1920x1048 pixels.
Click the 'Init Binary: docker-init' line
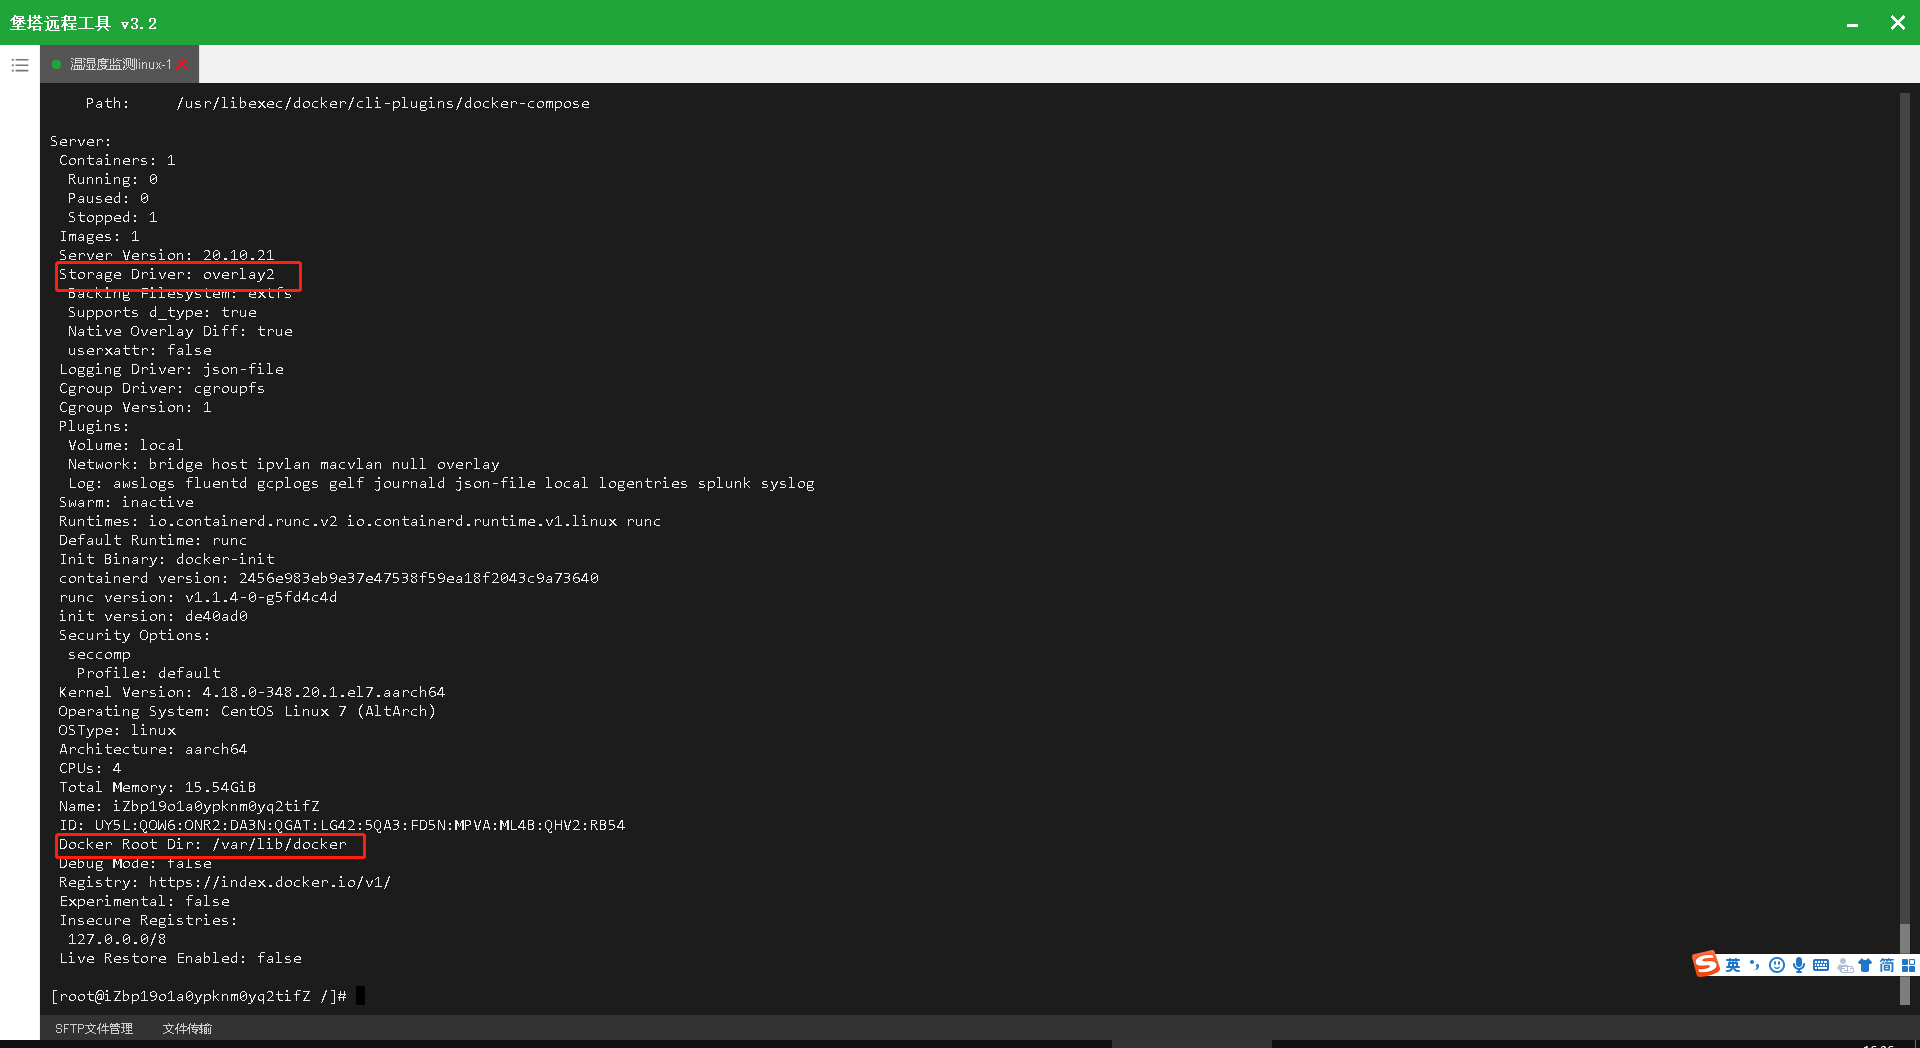(167, 559)
